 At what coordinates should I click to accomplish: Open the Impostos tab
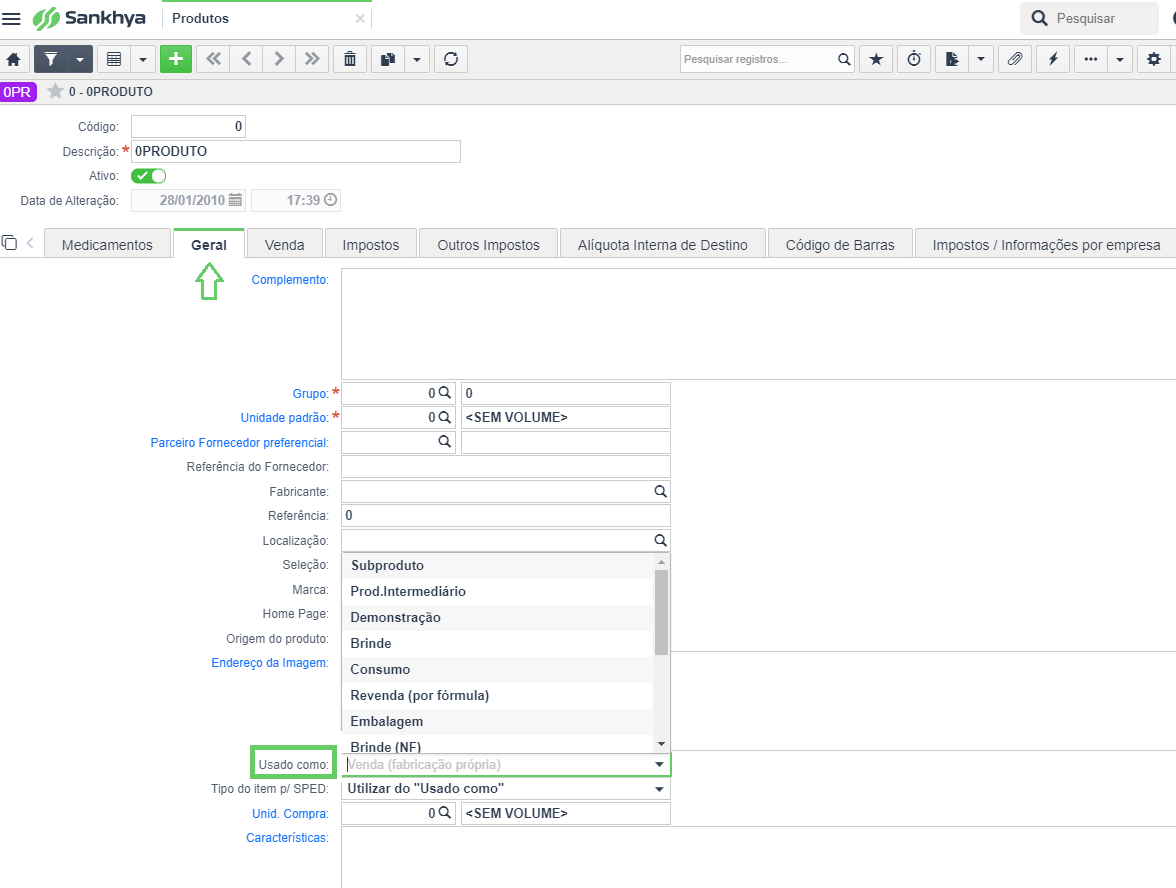(x=370, y=245)
